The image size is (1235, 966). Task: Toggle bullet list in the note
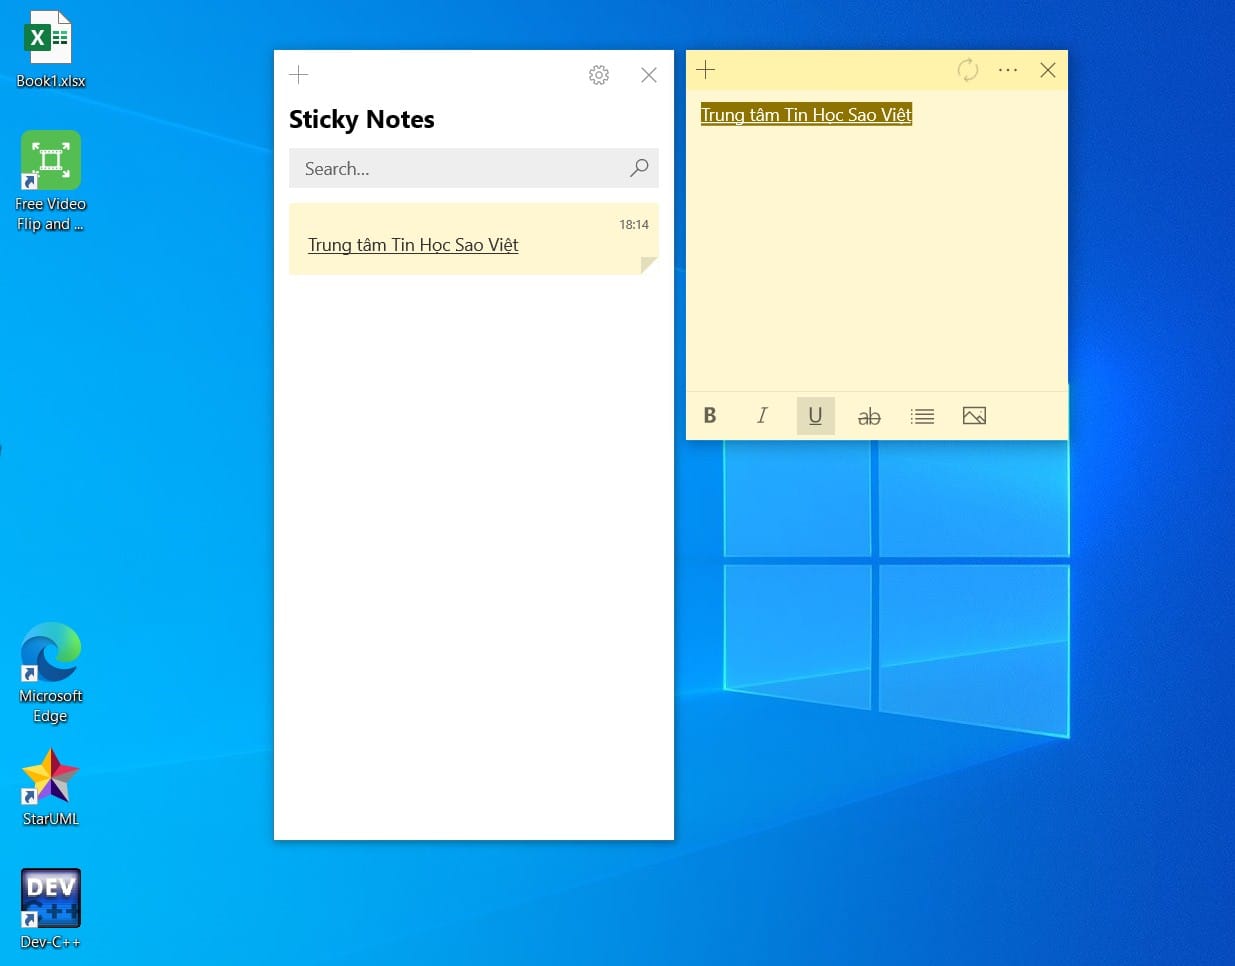pos(922,416)
